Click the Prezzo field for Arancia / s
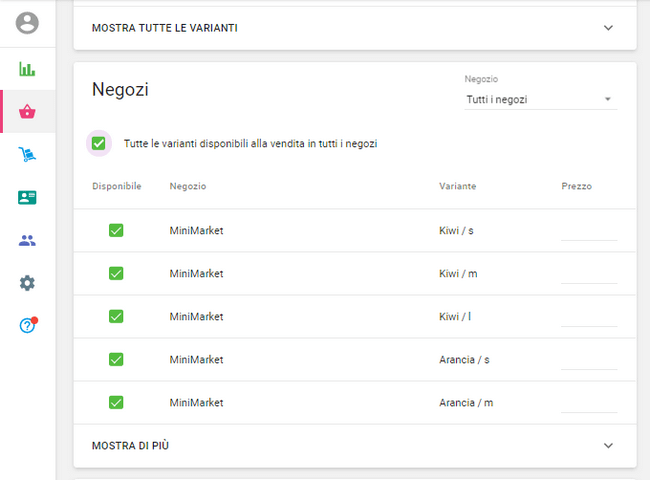Screen dimensions: 650x480 [589, 360]
